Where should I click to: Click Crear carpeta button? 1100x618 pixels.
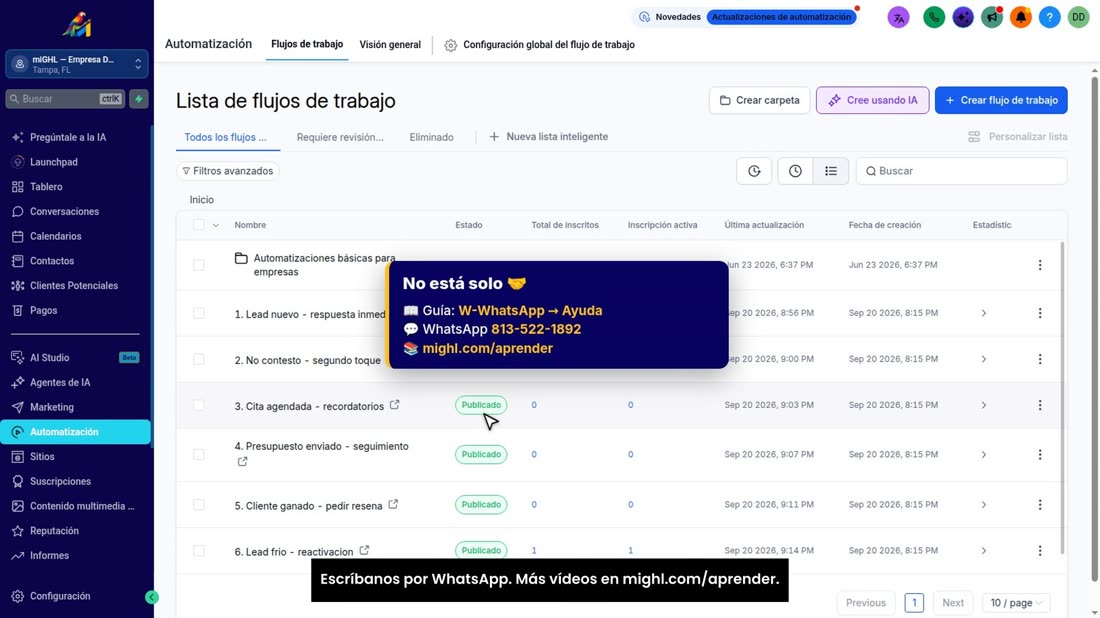pos(759,100)
